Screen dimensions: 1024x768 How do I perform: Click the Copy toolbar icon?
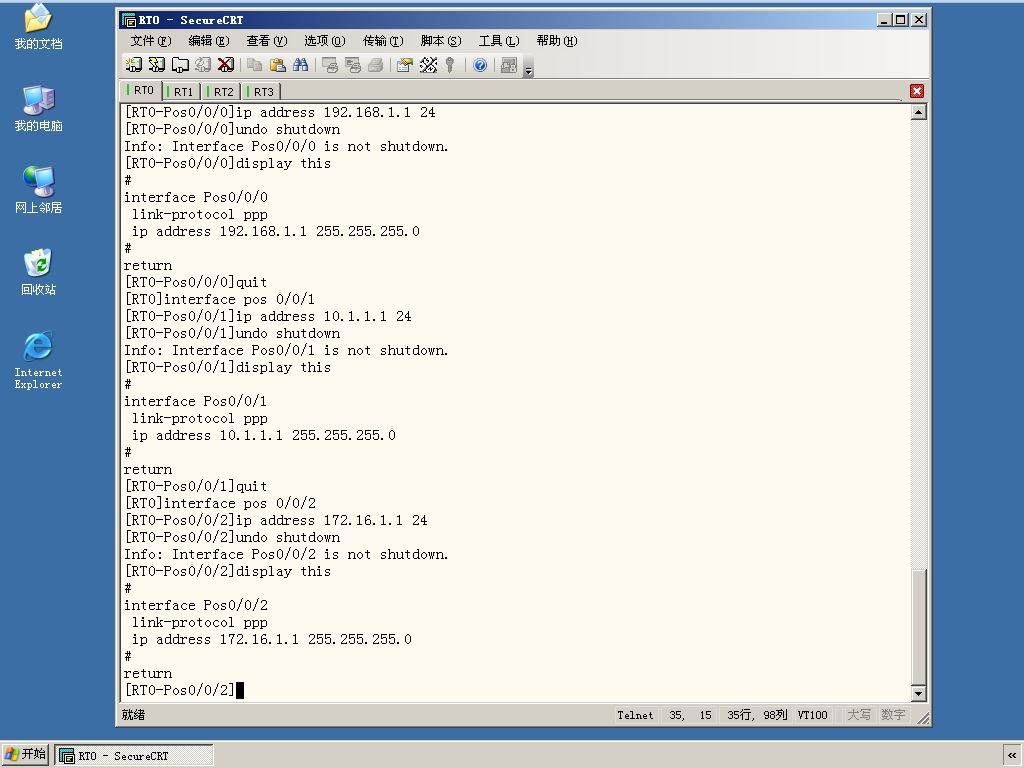pos(254,65)
